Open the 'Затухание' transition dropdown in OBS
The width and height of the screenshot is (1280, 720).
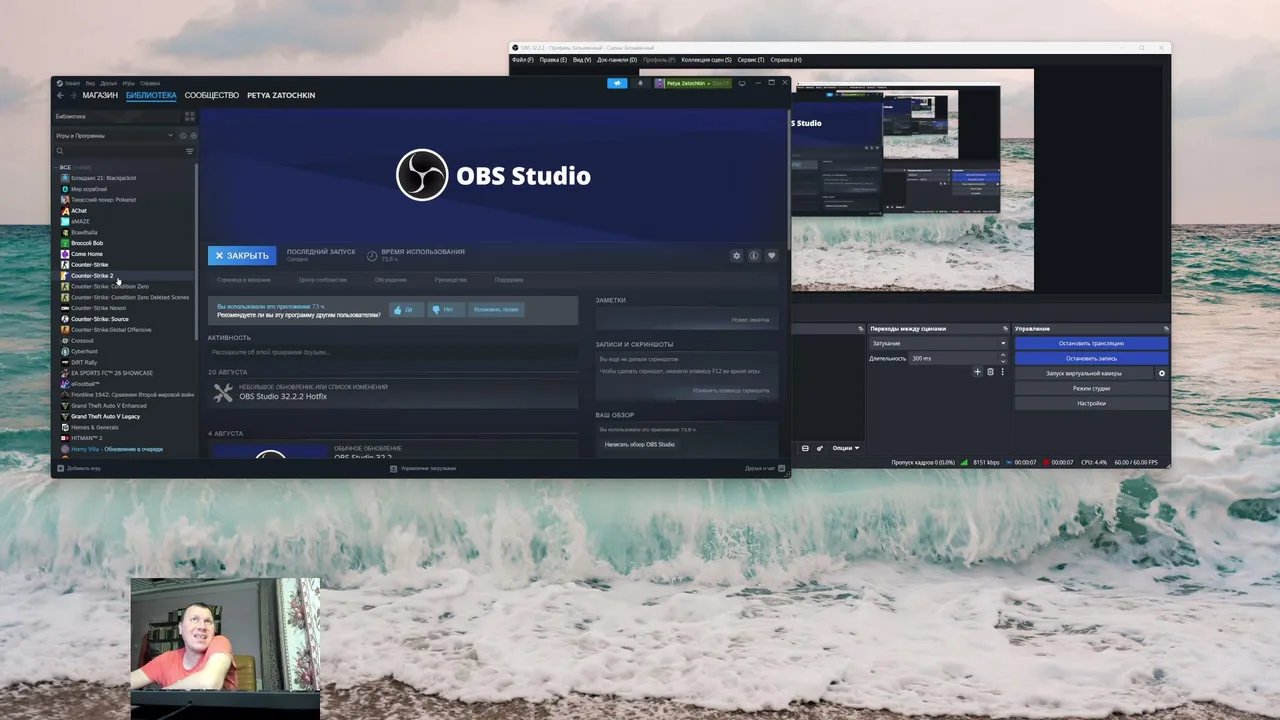[938, 343]
